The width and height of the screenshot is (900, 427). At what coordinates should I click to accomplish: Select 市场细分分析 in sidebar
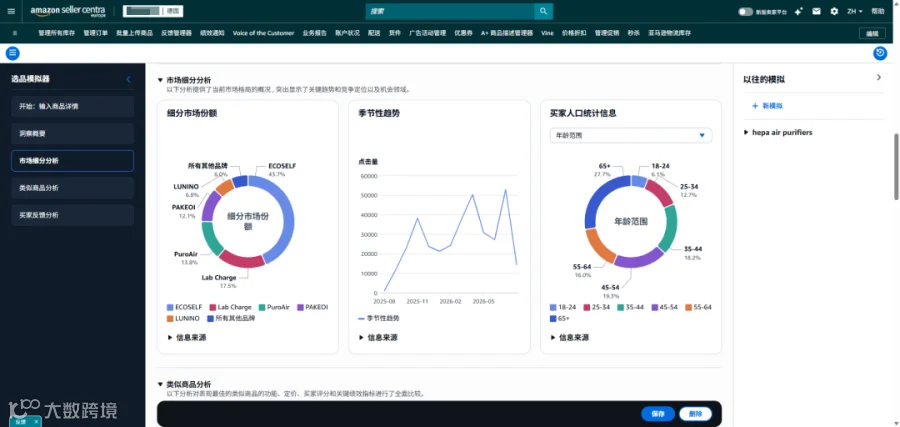(72, 161)
